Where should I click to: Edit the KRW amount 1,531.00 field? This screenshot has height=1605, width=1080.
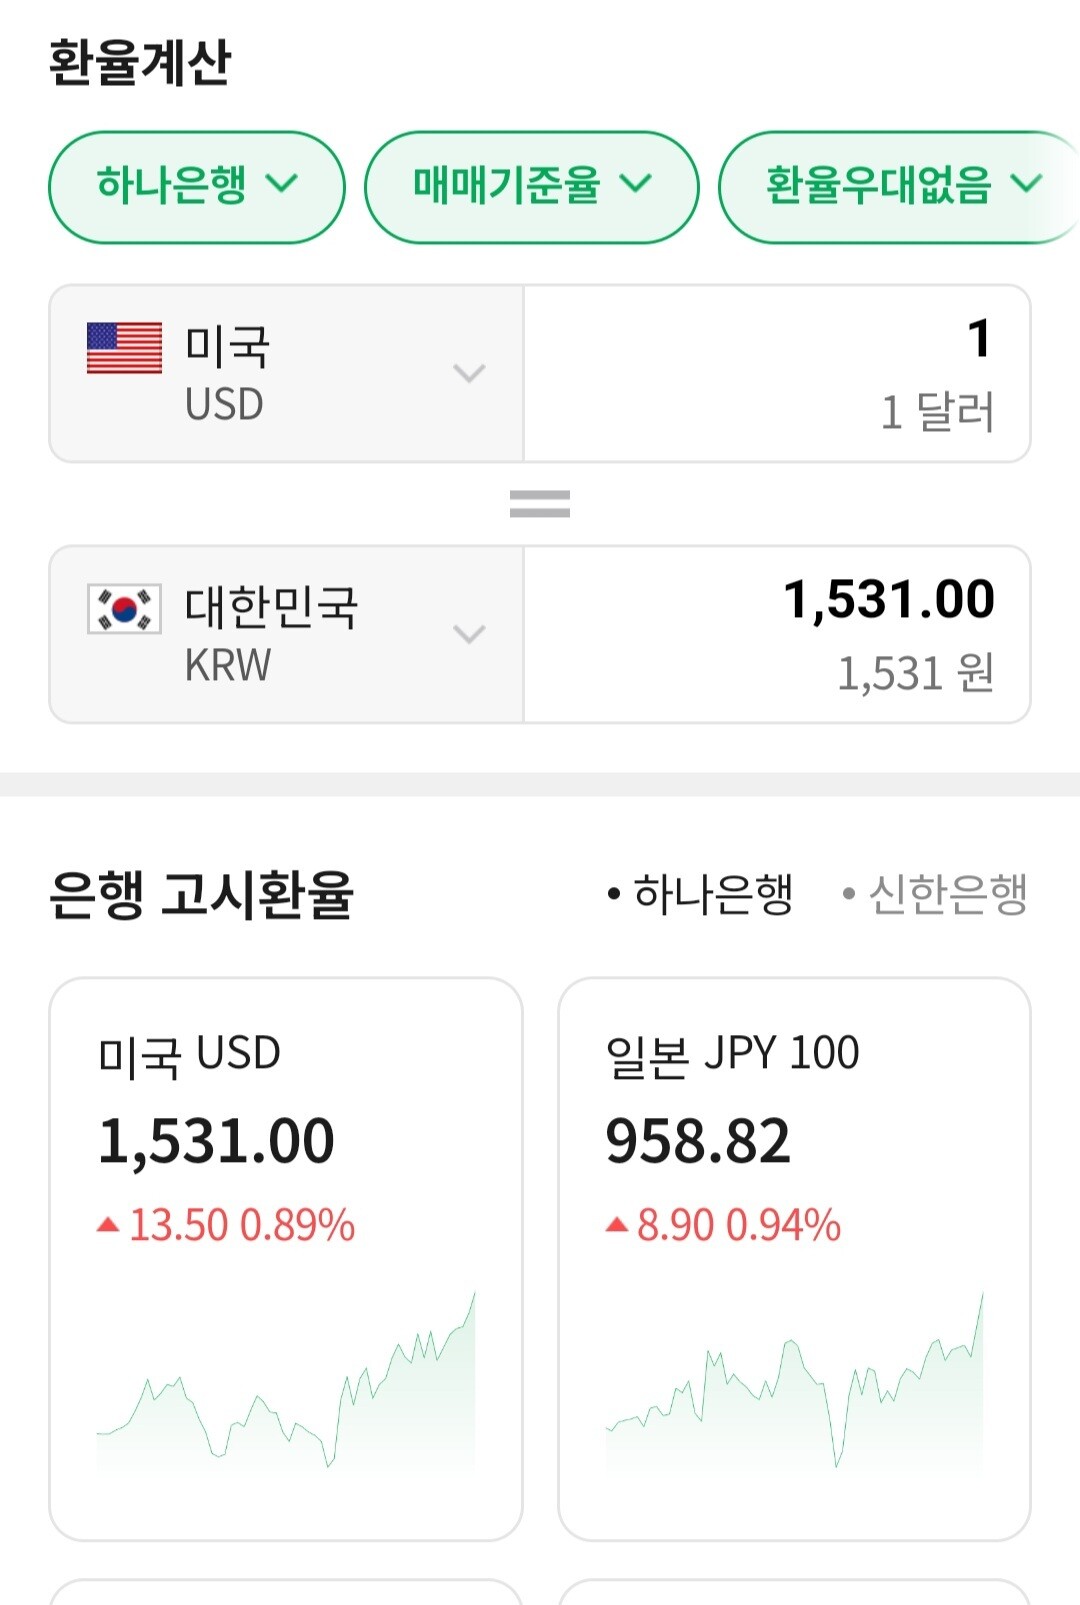(777, 634)
